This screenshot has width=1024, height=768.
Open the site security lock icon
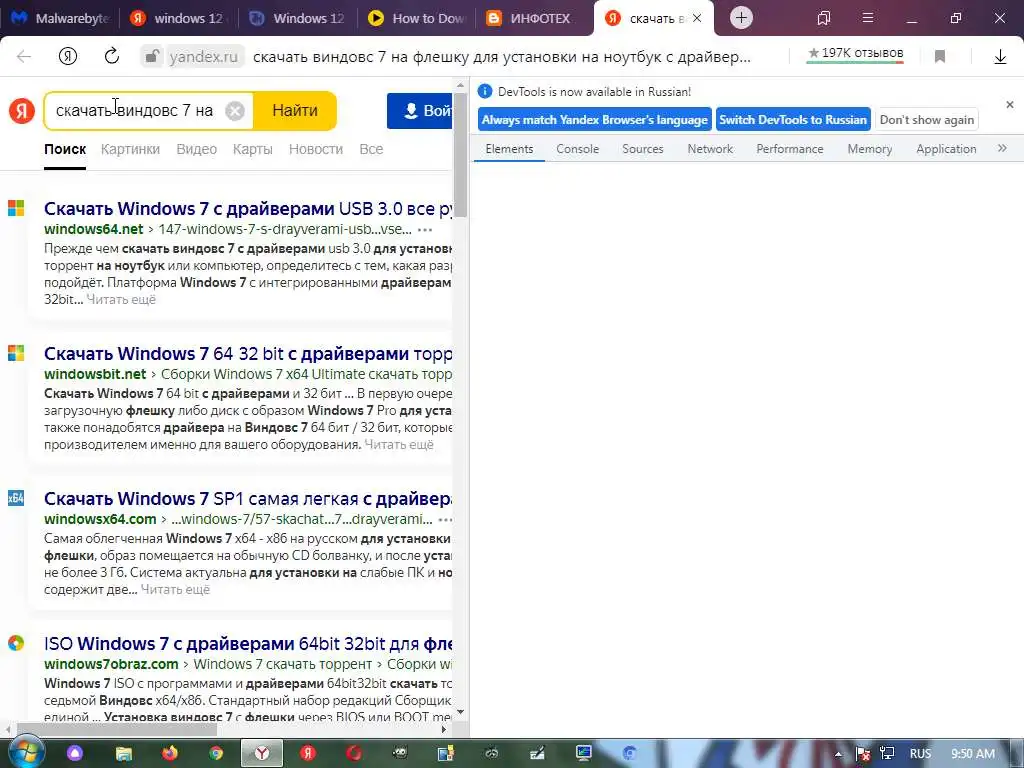[x=152, y=57]
